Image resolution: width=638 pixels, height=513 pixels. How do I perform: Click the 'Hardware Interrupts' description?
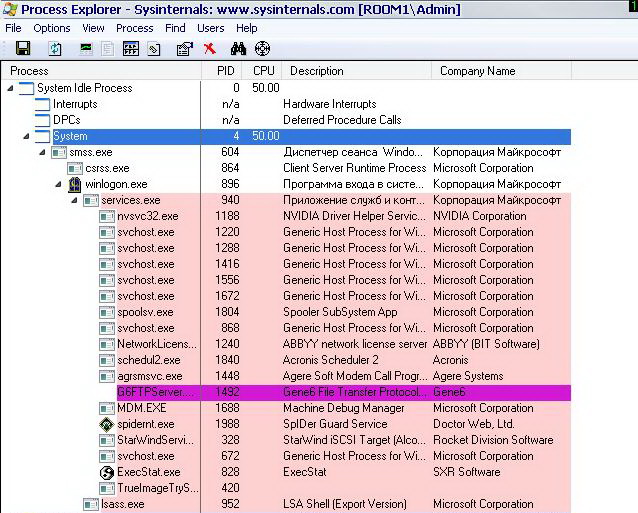coord(330,104)
